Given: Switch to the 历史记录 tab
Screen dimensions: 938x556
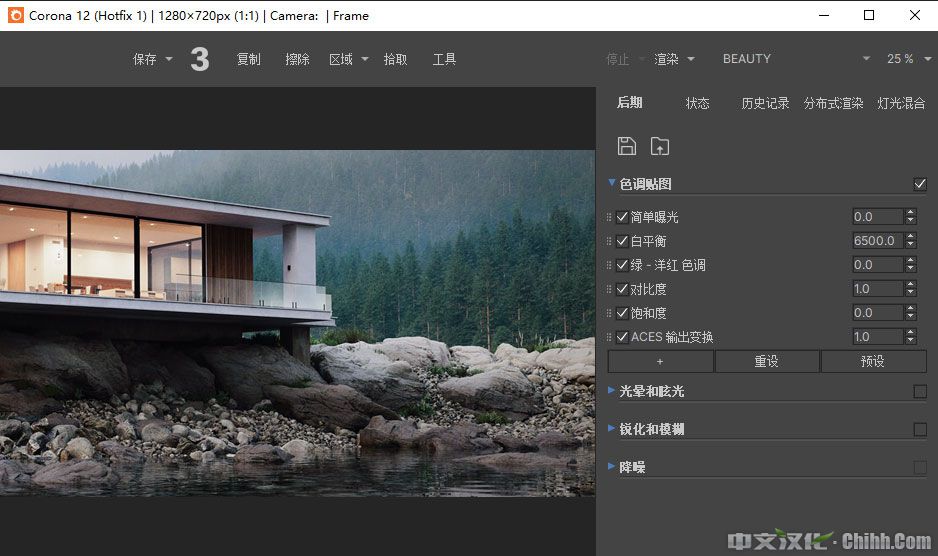Looking at the screenshot, I should [765, 103].
